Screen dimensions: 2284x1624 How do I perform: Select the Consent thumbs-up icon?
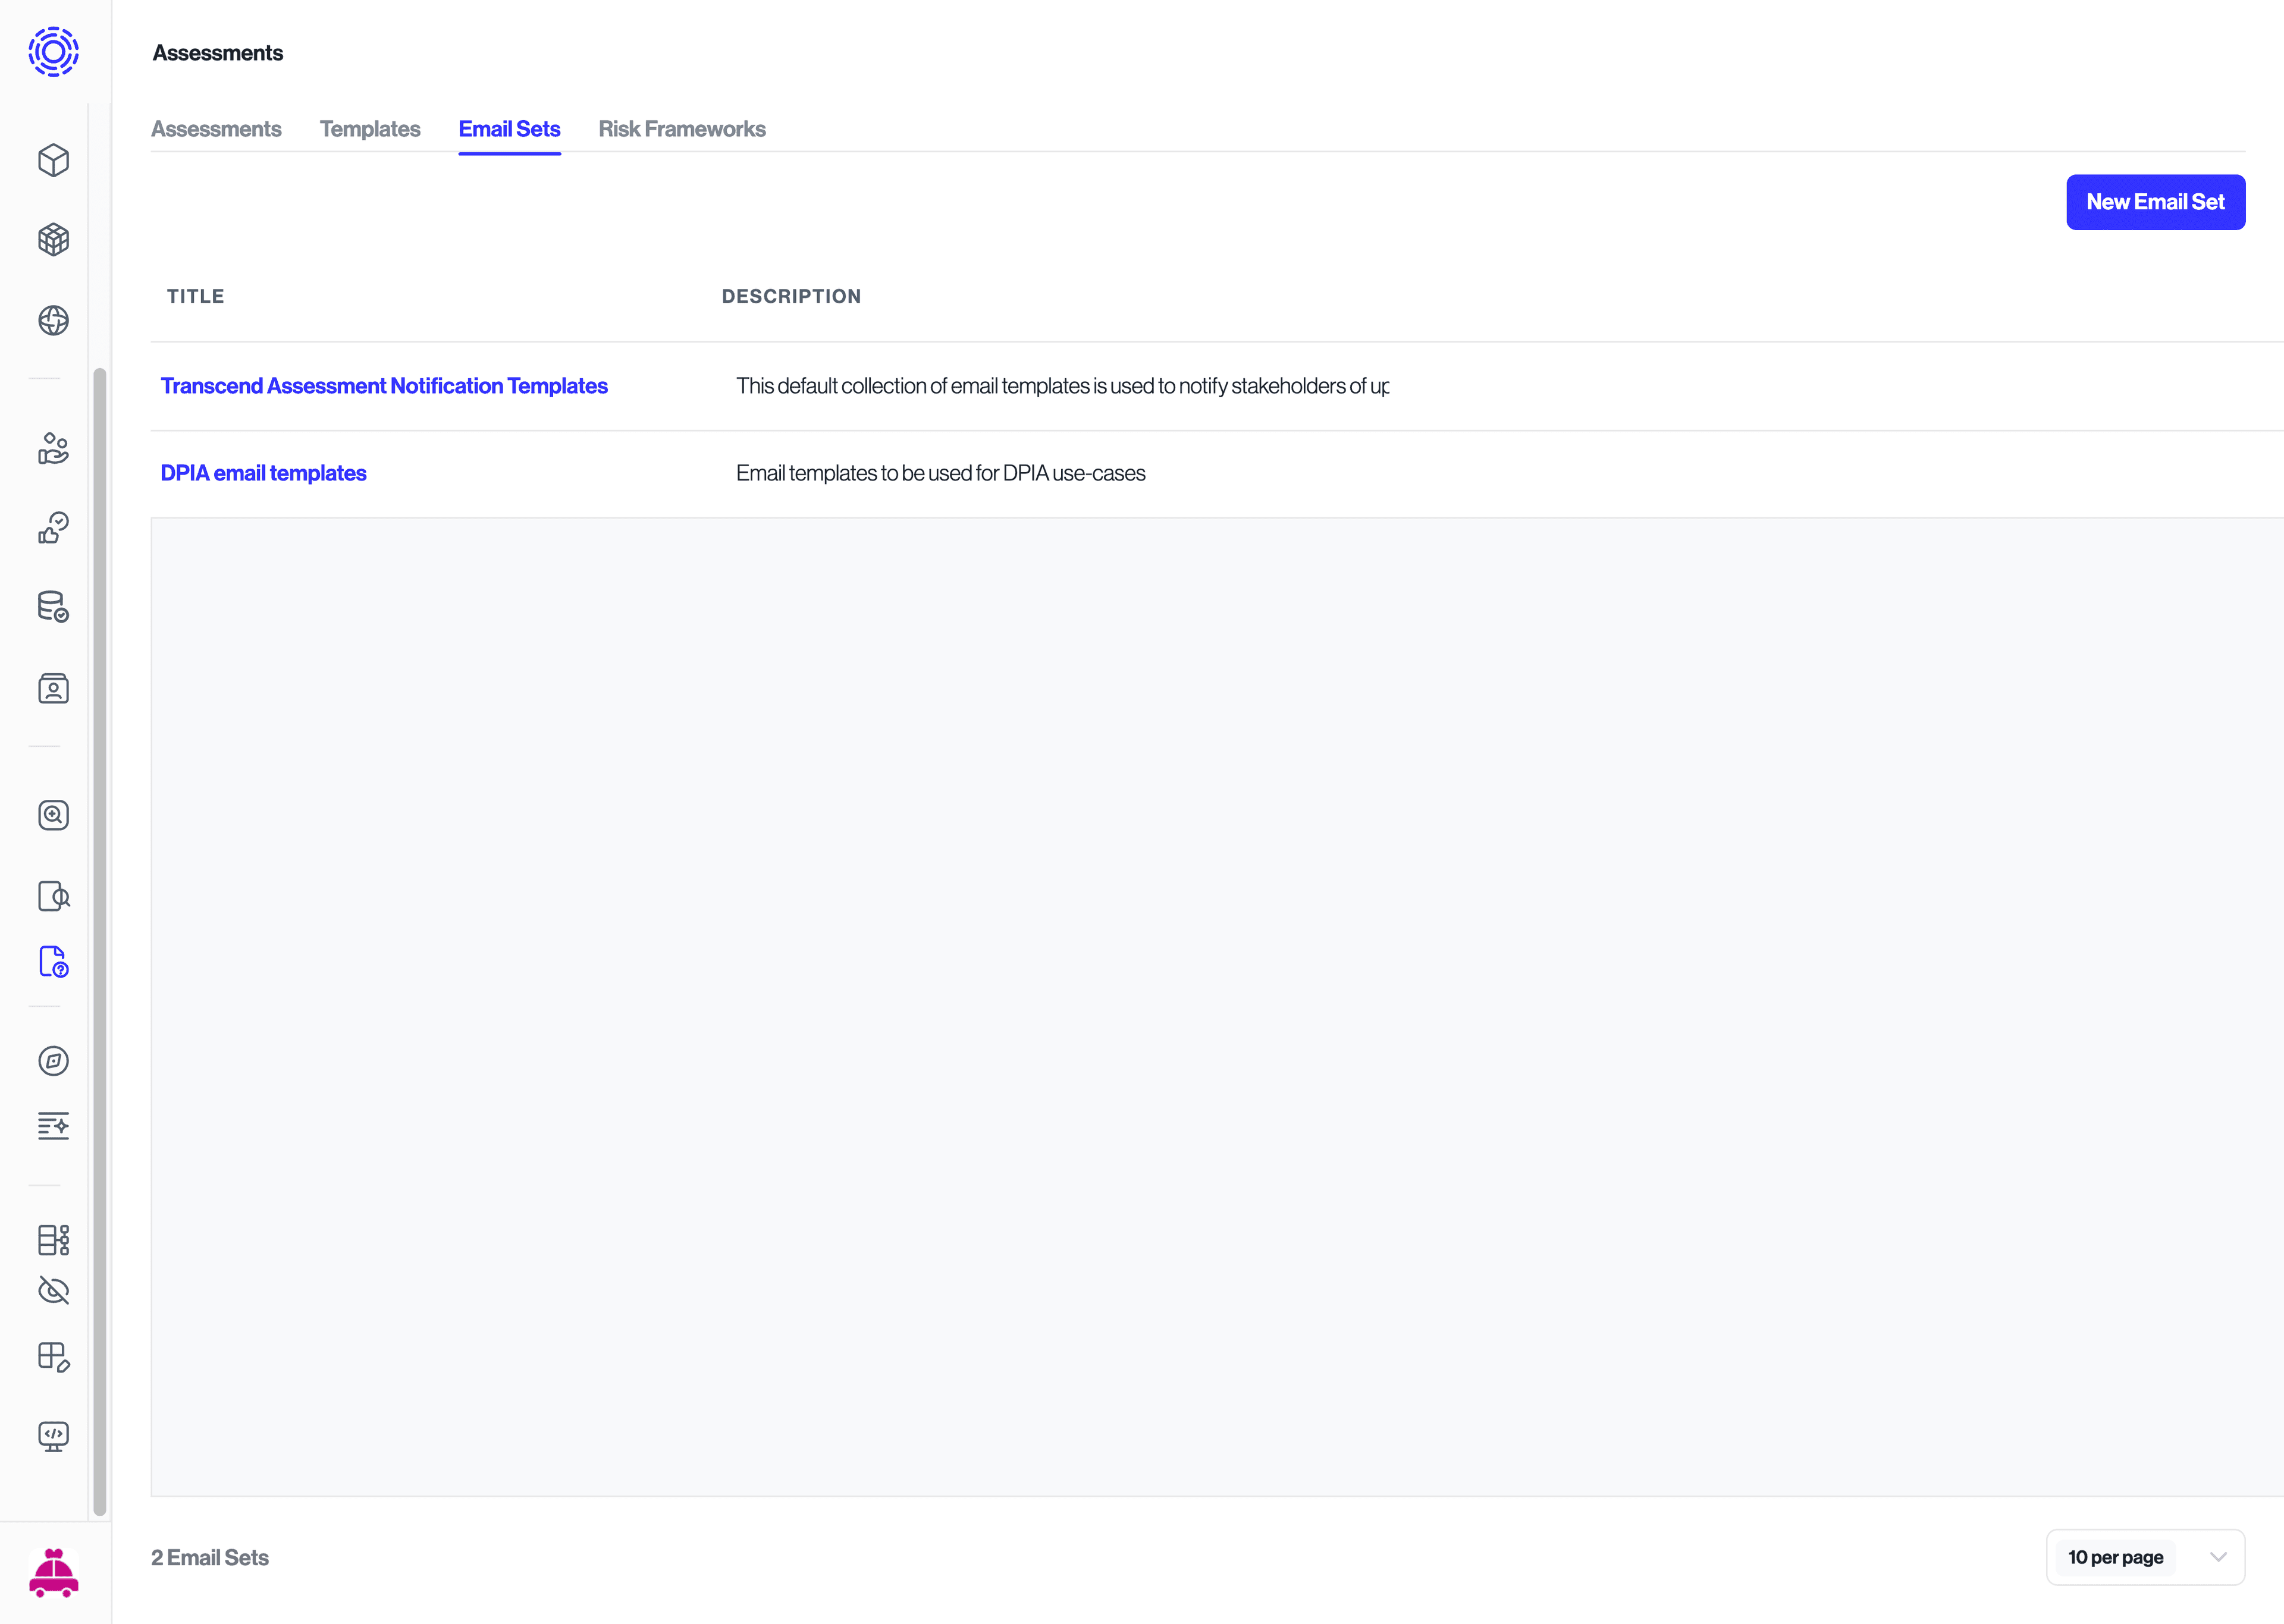[52, 528]
